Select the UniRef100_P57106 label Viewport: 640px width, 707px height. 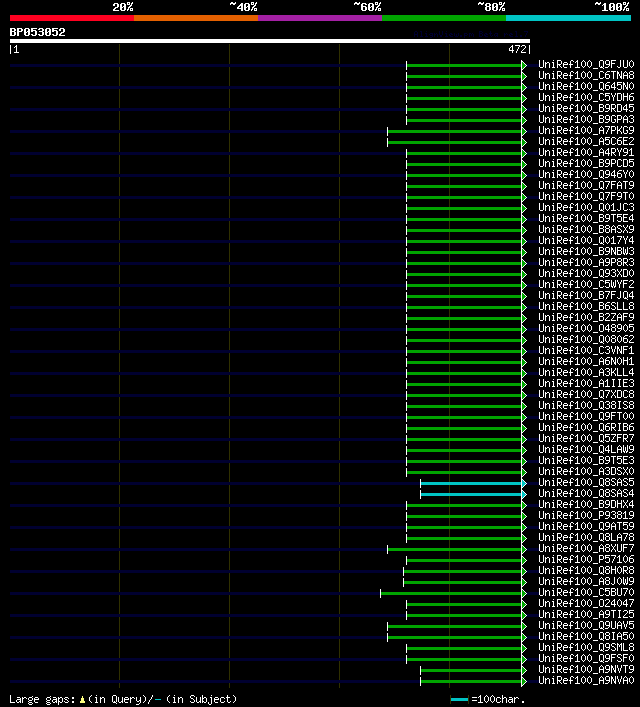[x=586, y=560]
